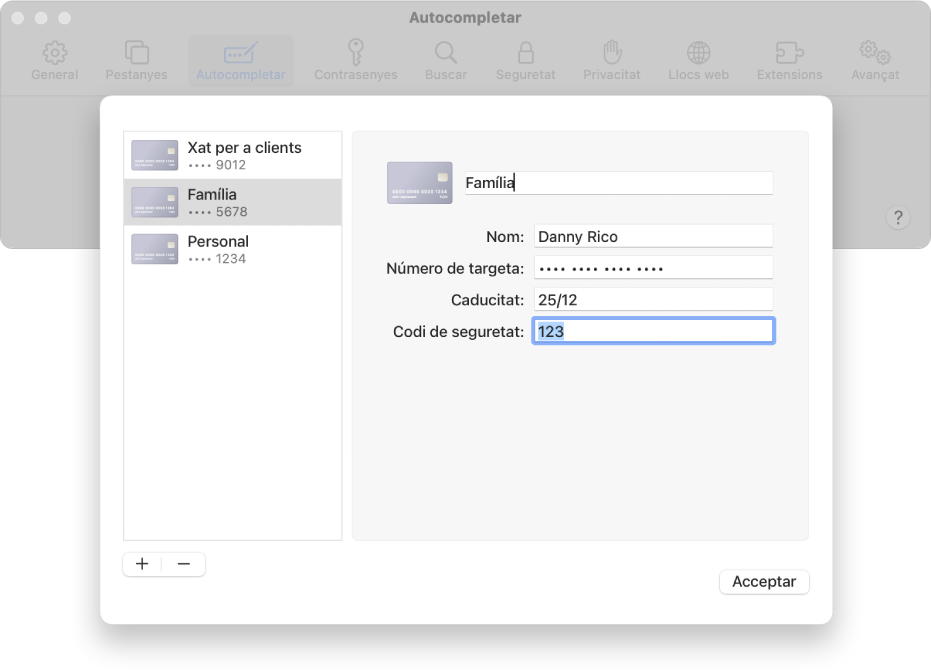
Task: Select the Buscar magnifier icon
Action: tap(446, 53)
